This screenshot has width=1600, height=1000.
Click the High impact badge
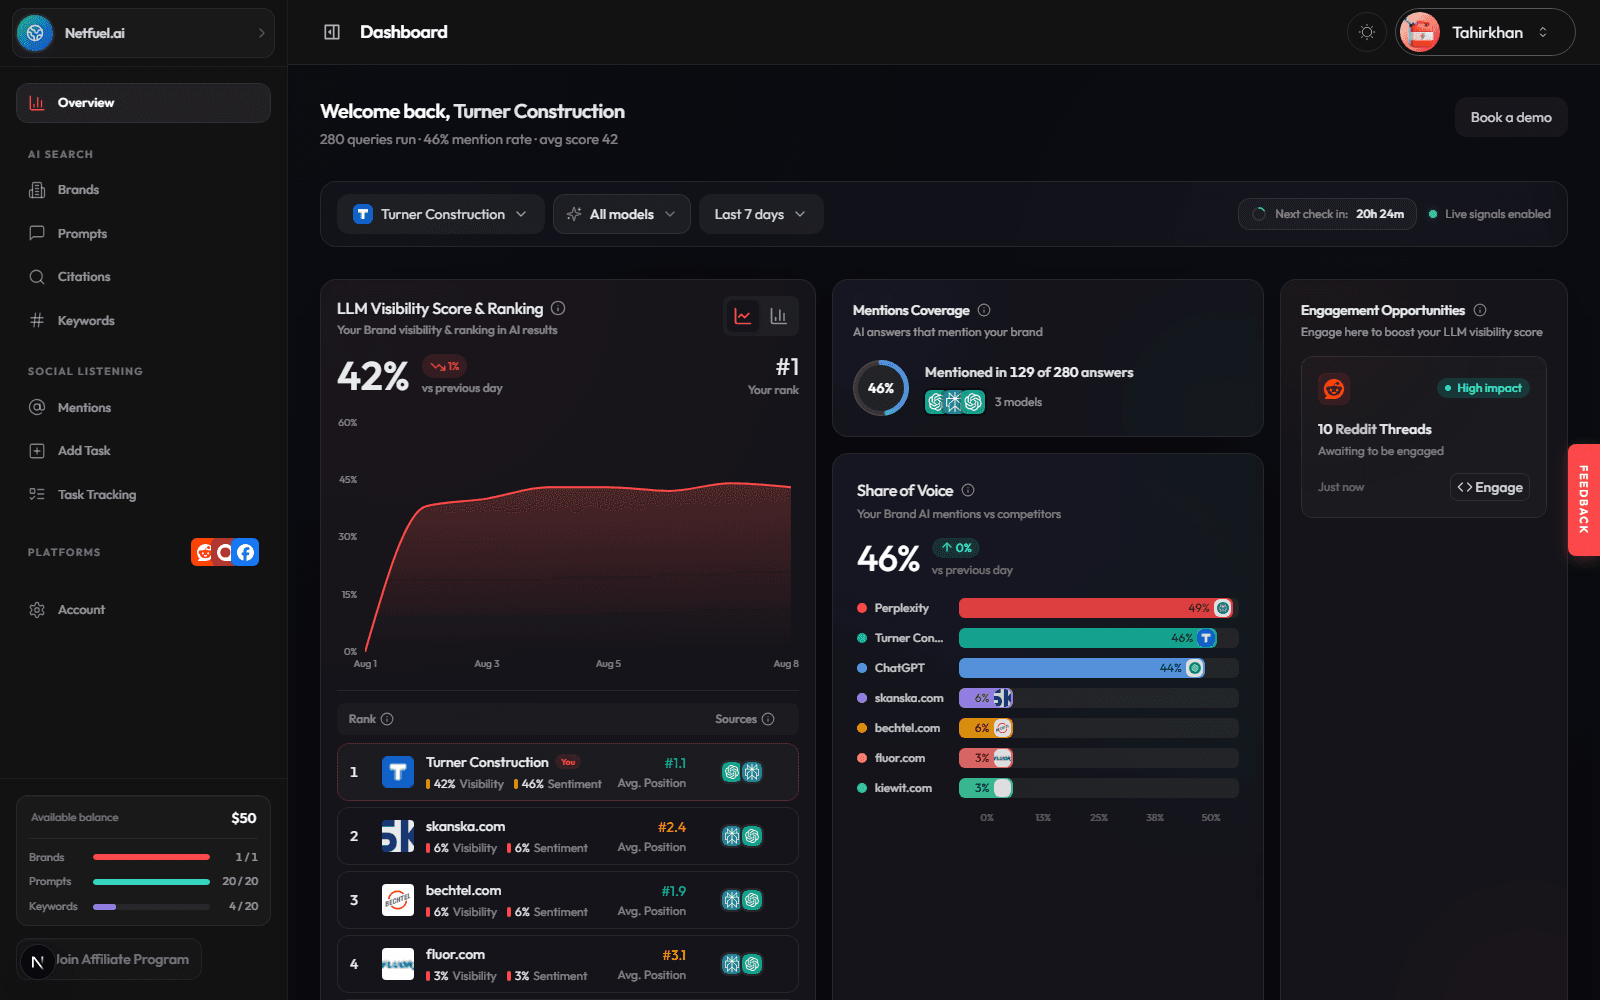point(1483,388)
